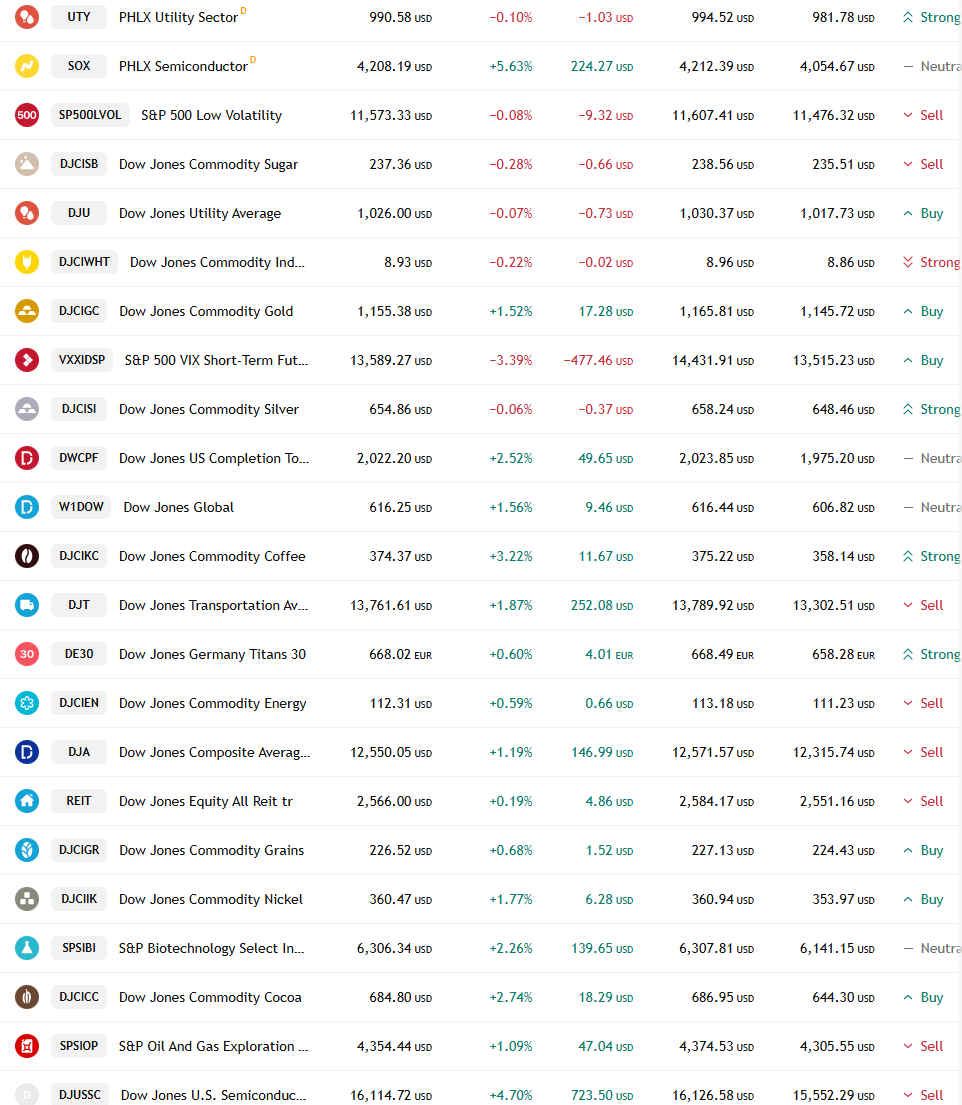Screen dimensions: 962x1105
Task: Open Dow Jones Commodity Cocoa link
Action: click(x=210, y=997)
